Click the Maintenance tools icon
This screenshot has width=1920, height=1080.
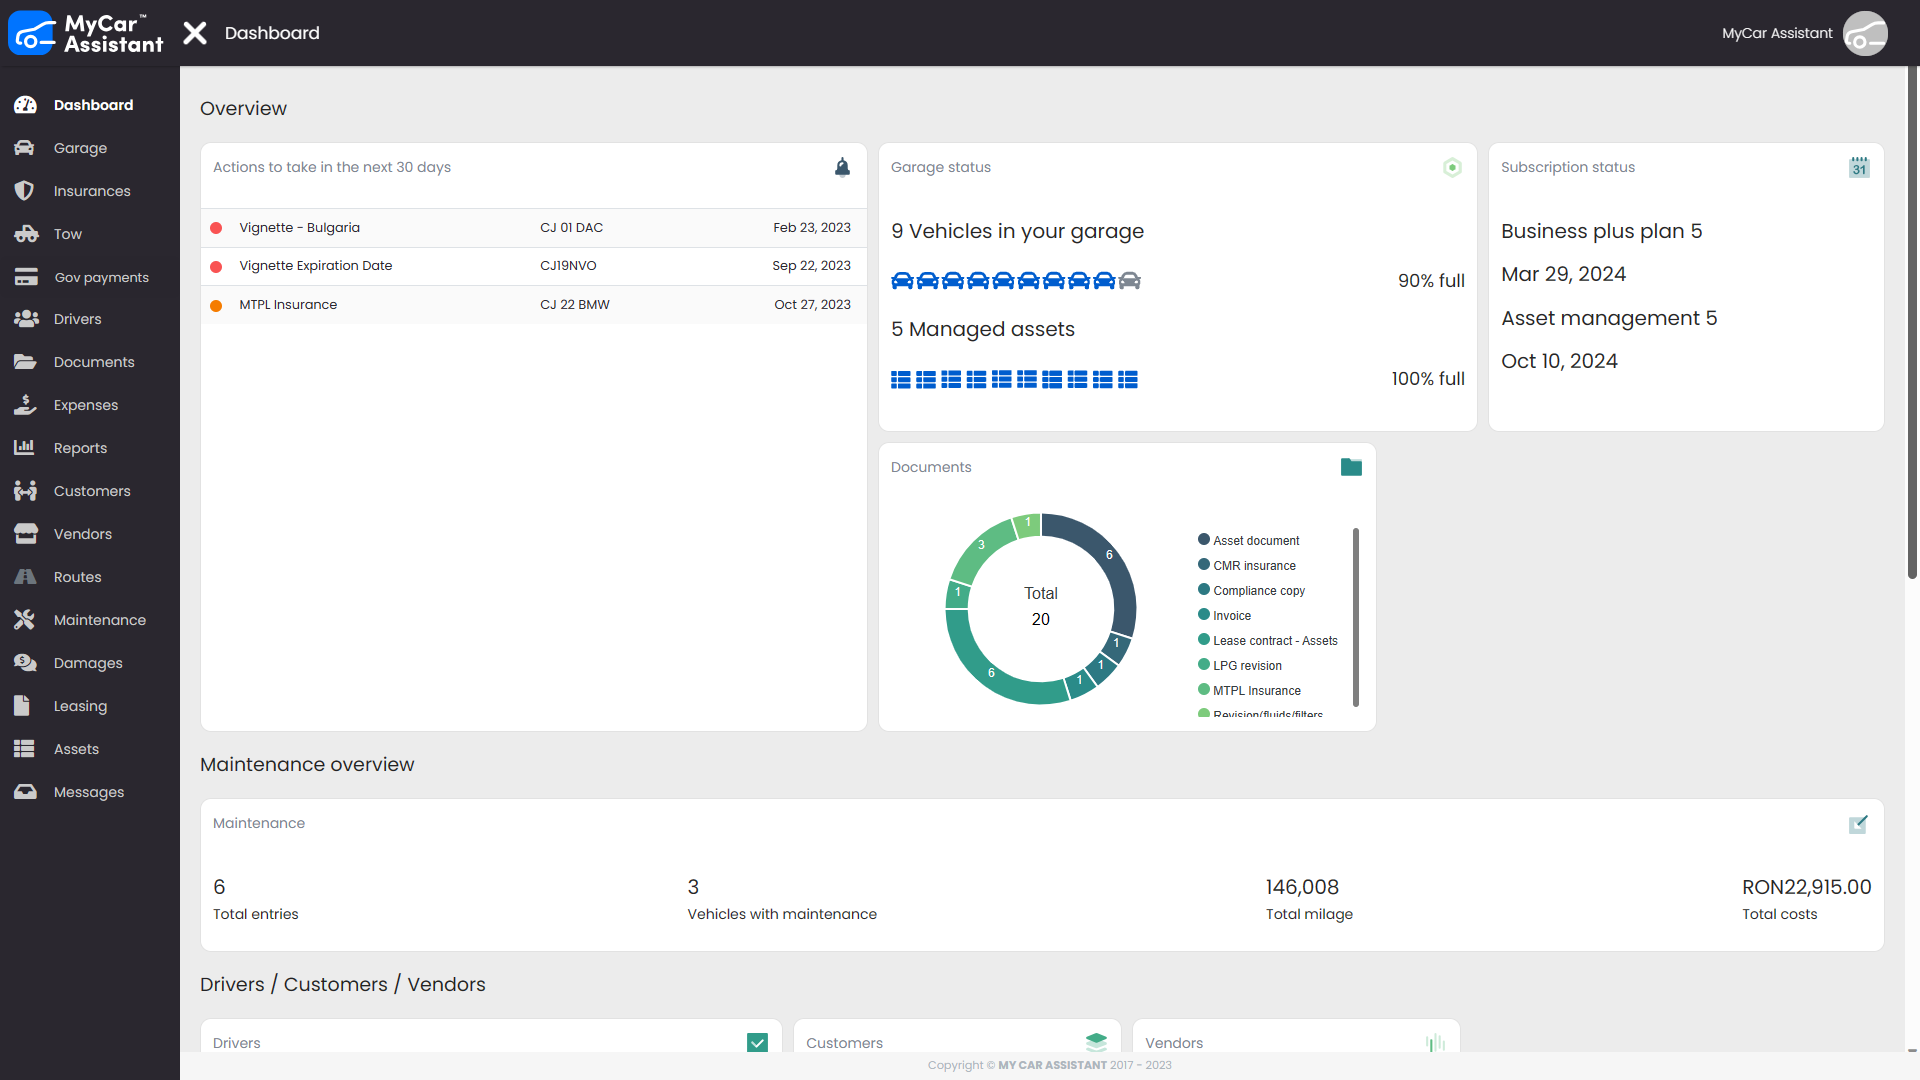pyautogui.click(x=25, y=620)
